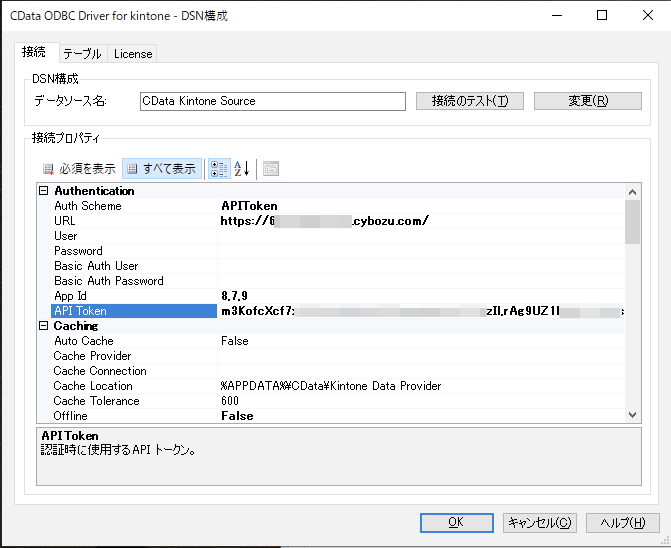Select the Offline property row

(x=337, y=416)
